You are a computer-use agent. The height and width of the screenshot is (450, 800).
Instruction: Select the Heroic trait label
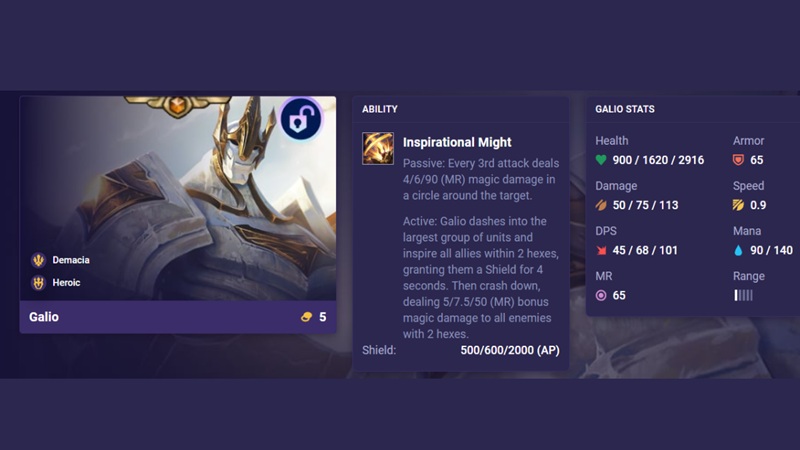tap(66, 283)
